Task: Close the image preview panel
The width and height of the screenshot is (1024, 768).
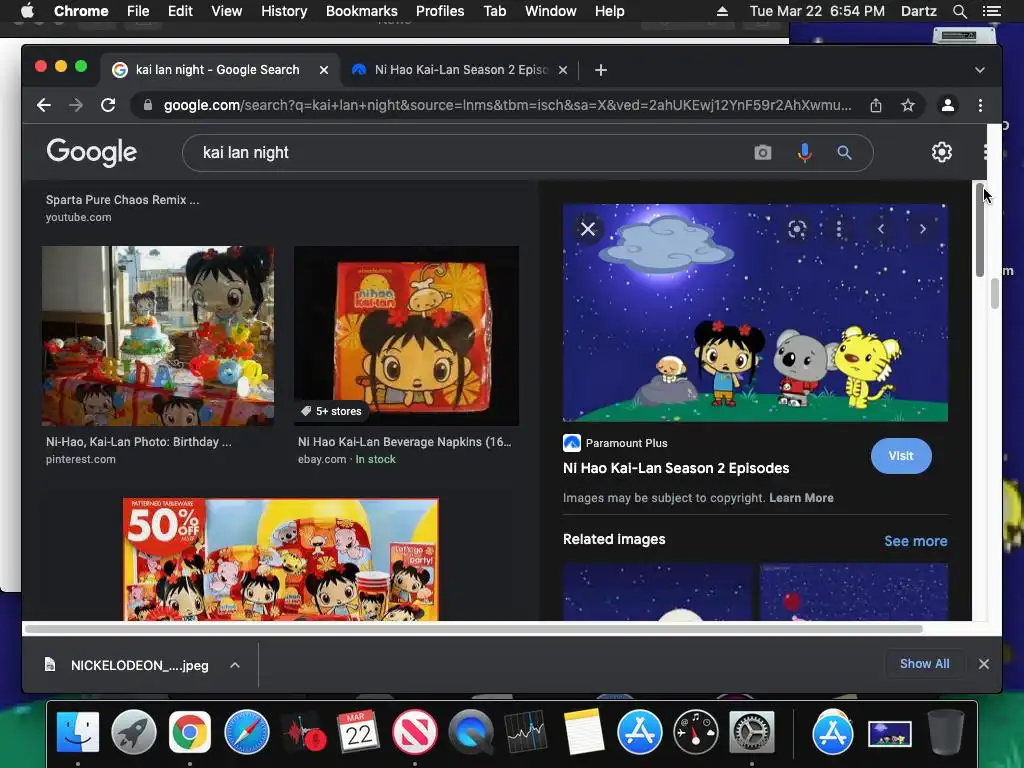Action: [588, 229]
